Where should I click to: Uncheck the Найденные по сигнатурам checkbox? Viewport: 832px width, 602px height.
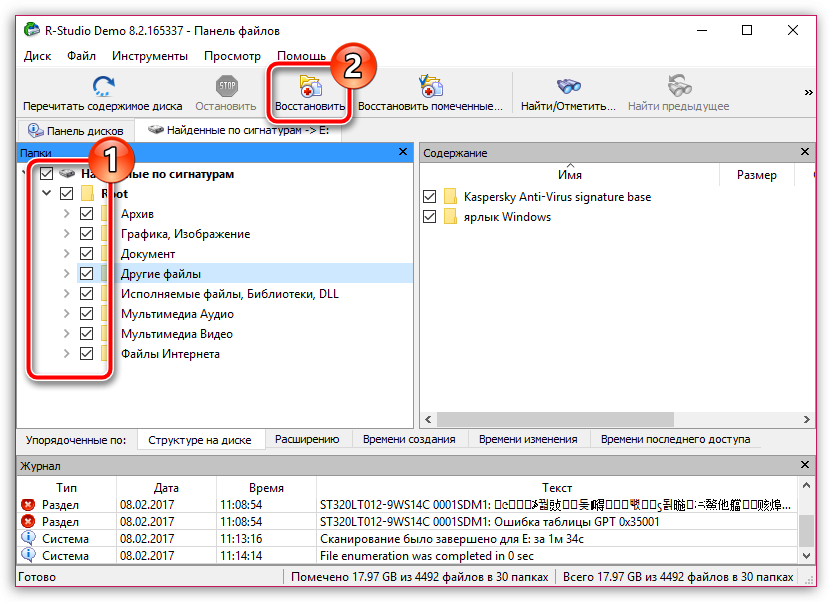click(x=47, y=173)
